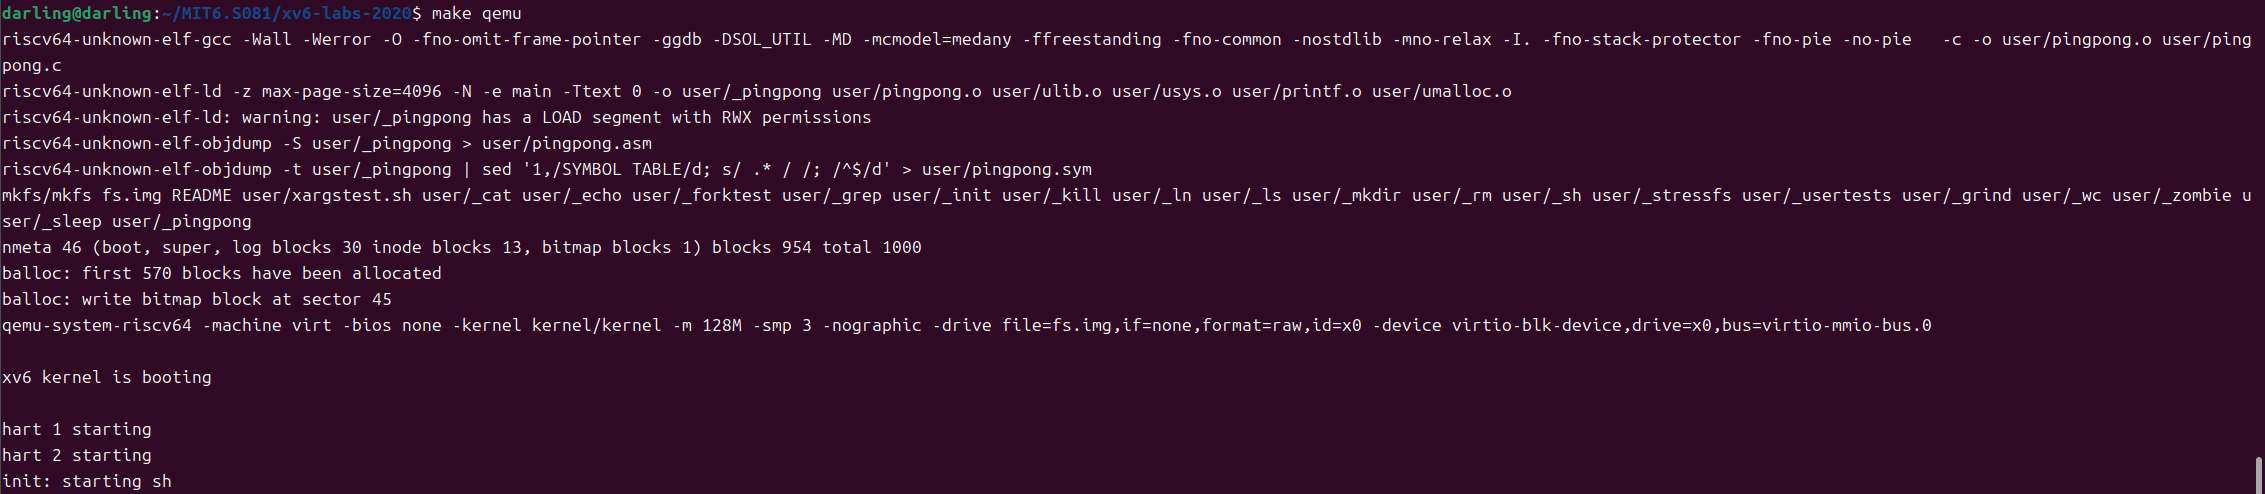Screen dimensions: 2265x494
Task: Click the terminal scrollbar thumb at right edge
Action: [x=2258, y=475]
